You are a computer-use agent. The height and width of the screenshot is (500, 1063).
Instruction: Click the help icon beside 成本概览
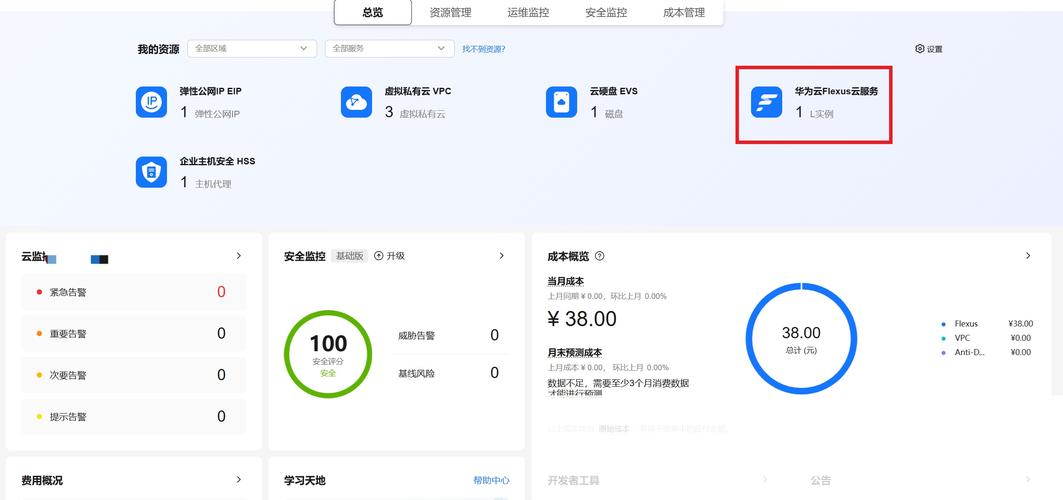coord(599,256)
